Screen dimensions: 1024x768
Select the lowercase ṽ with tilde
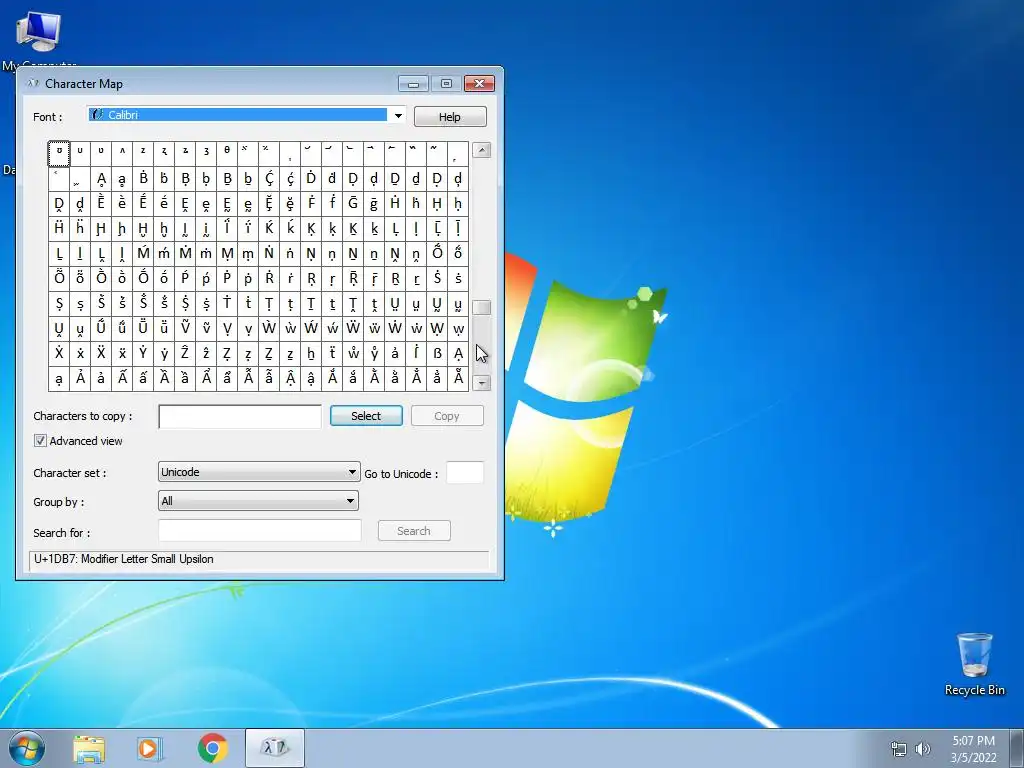206,328
